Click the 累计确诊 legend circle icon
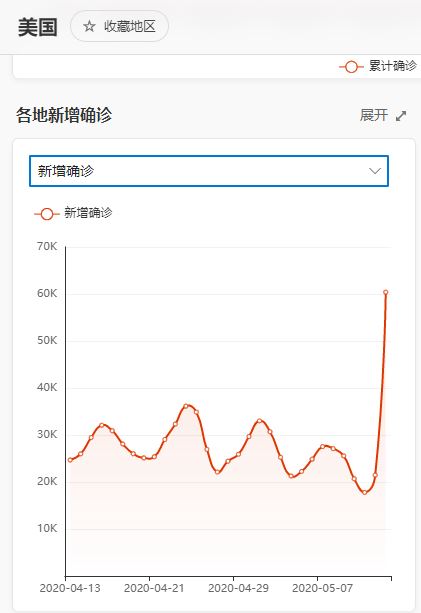 coord(351,67)
